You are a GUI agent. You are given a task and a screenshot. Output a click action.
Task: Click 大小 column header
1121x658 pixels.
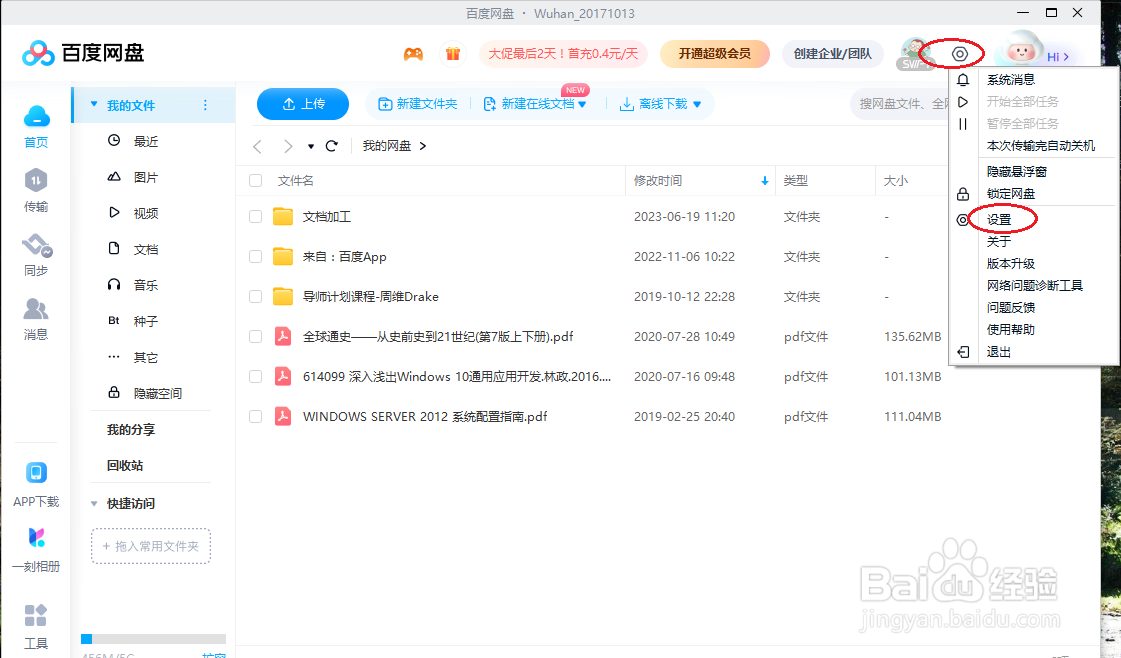pos(896,181)
